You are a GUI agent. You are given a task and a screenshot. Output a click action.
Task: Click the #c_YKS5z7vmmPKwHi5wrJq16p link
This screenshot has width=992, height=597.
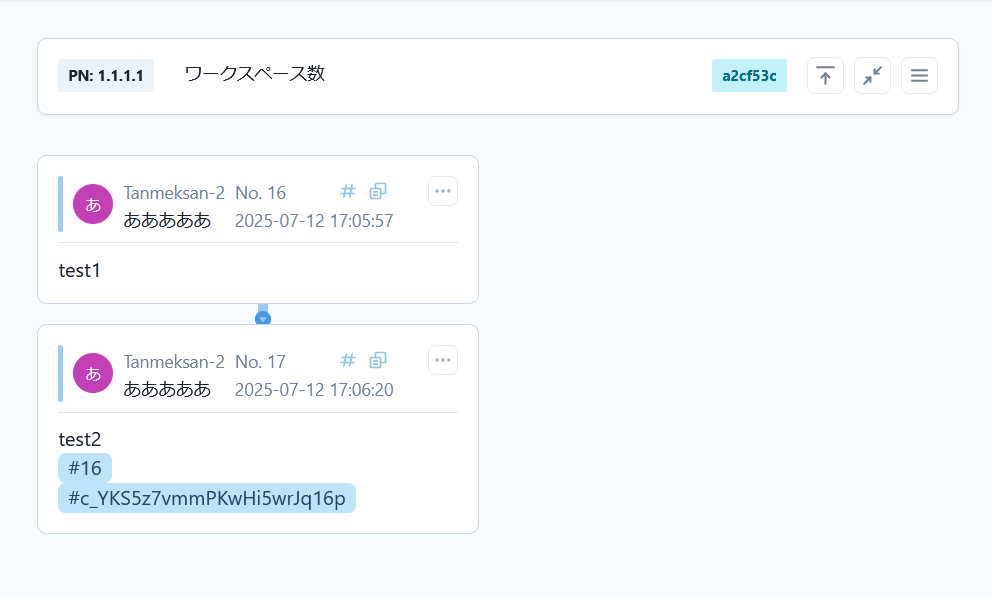[x=207, y=497]
